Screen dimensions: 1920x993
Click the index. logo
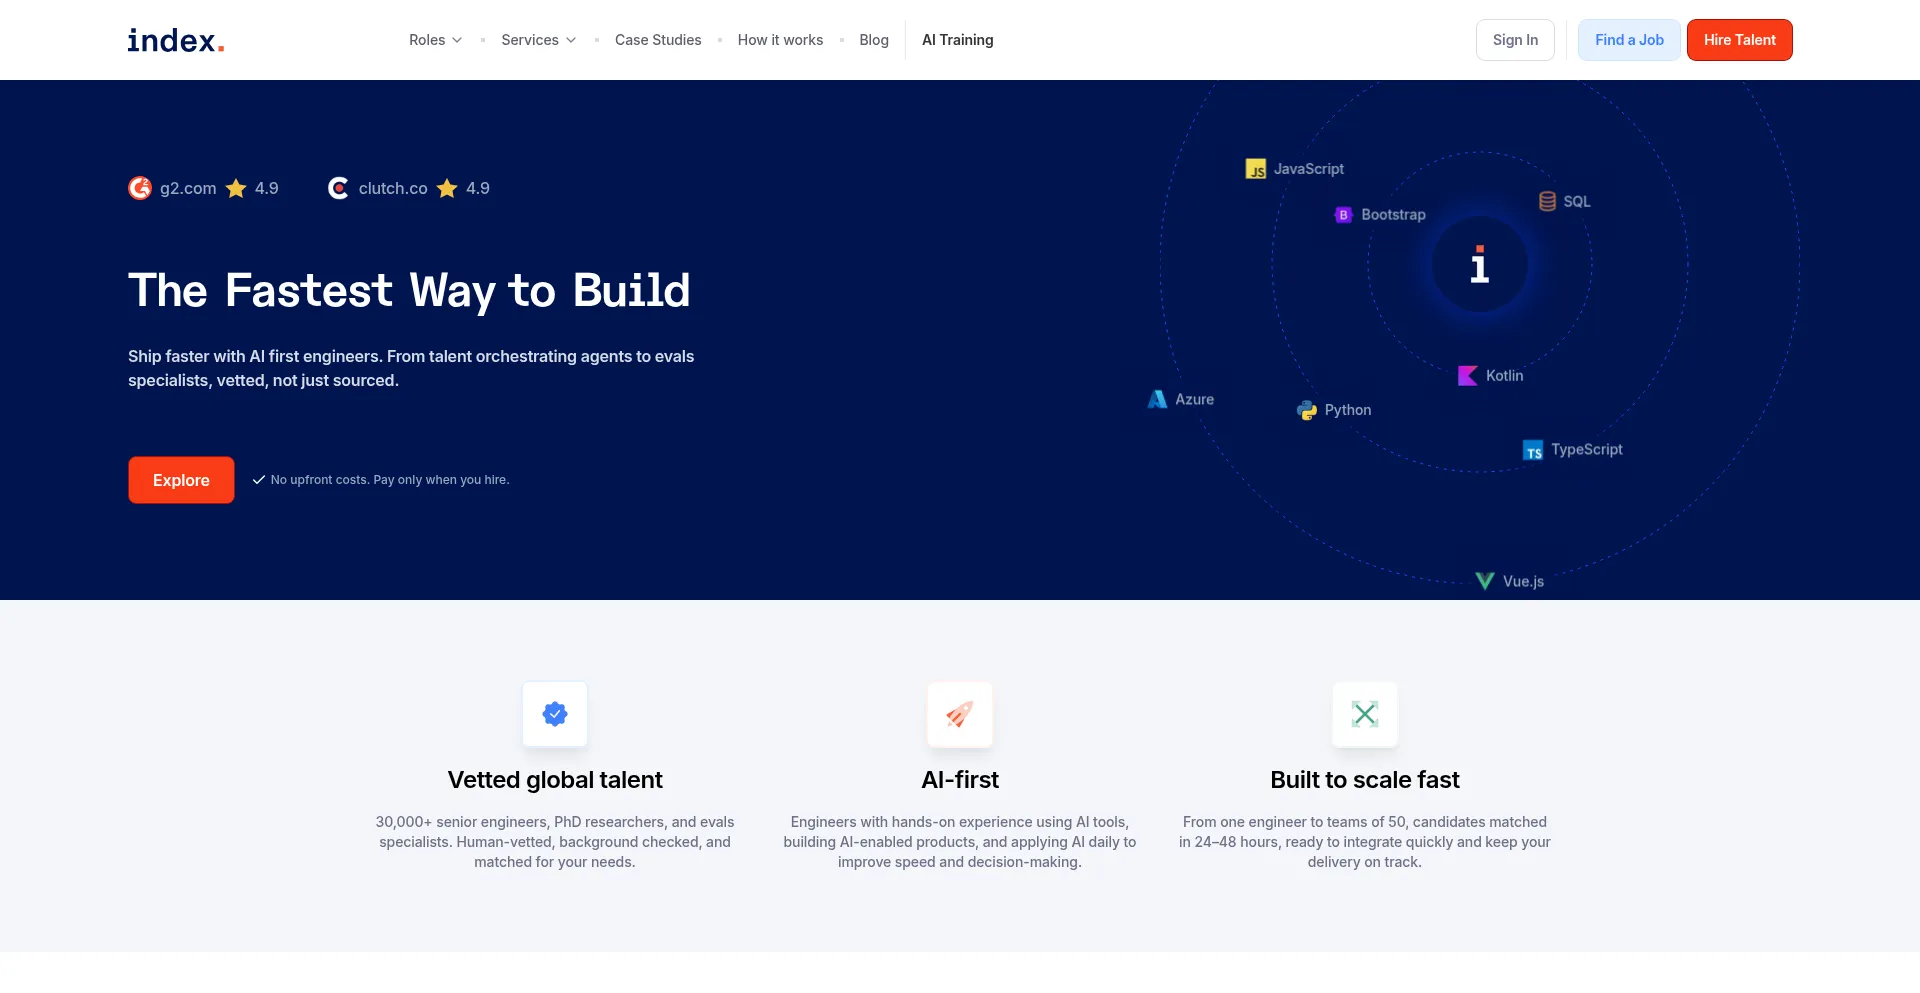tap(176, 40)
